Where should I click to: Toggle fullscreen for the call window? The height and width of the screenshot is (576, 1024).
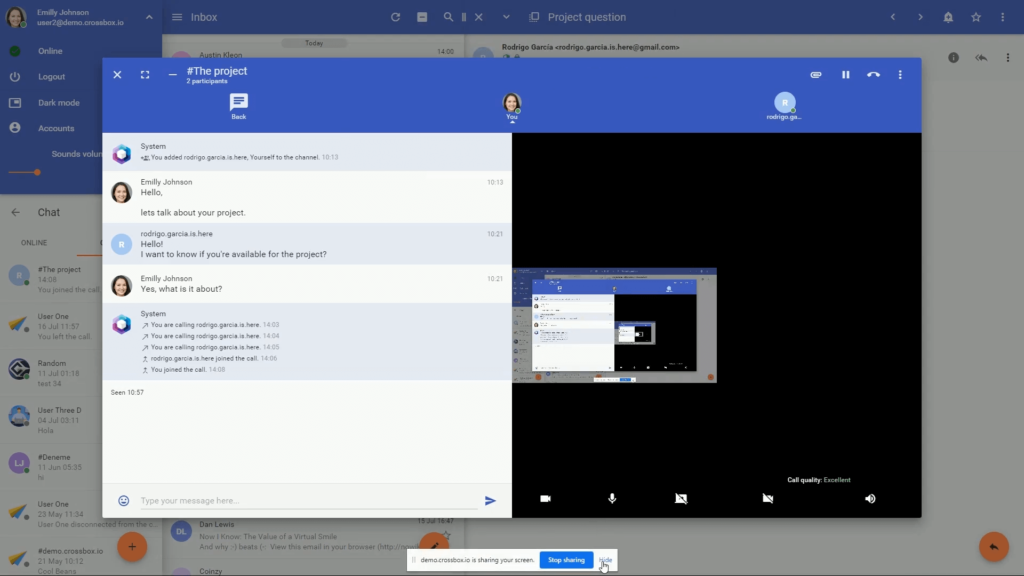(x=145, y=75)
